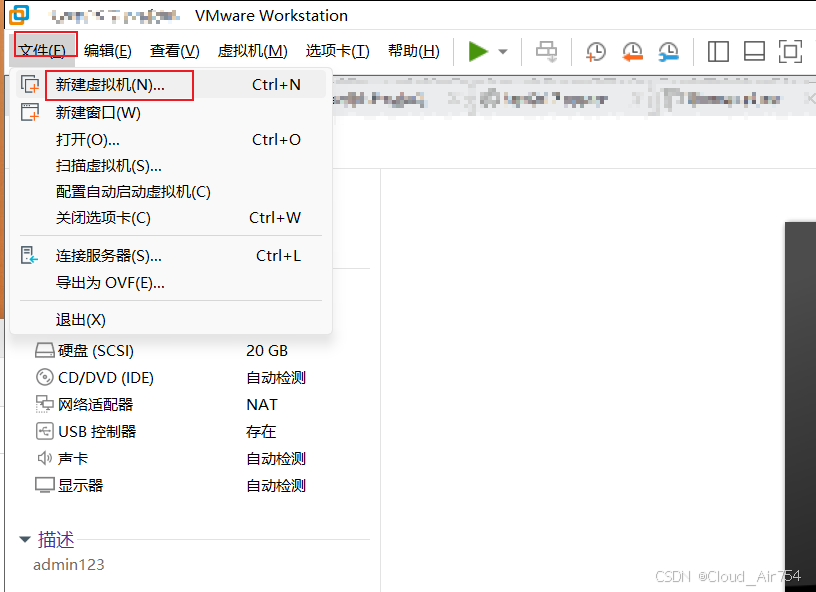Choose 打开(O)... from the file menu
Viewport: 816px width, 592px height.
pos(171,139)
